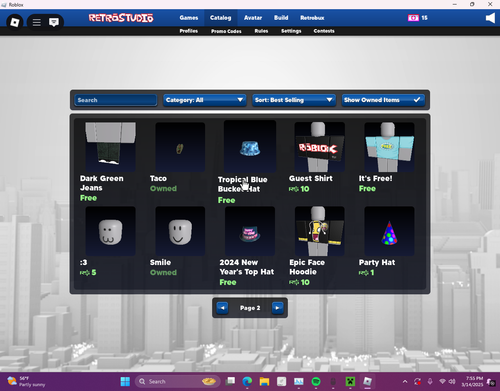Click the catalog Search field
The image size is (500, 391).
click(116, 100)
